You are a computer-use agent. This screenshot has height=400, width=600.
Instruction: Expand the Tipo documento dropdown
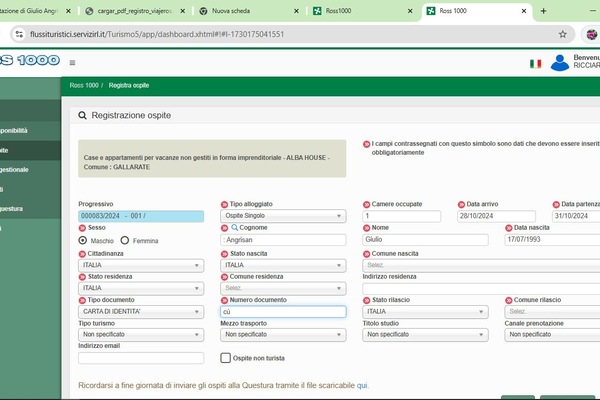coord(140,311)
